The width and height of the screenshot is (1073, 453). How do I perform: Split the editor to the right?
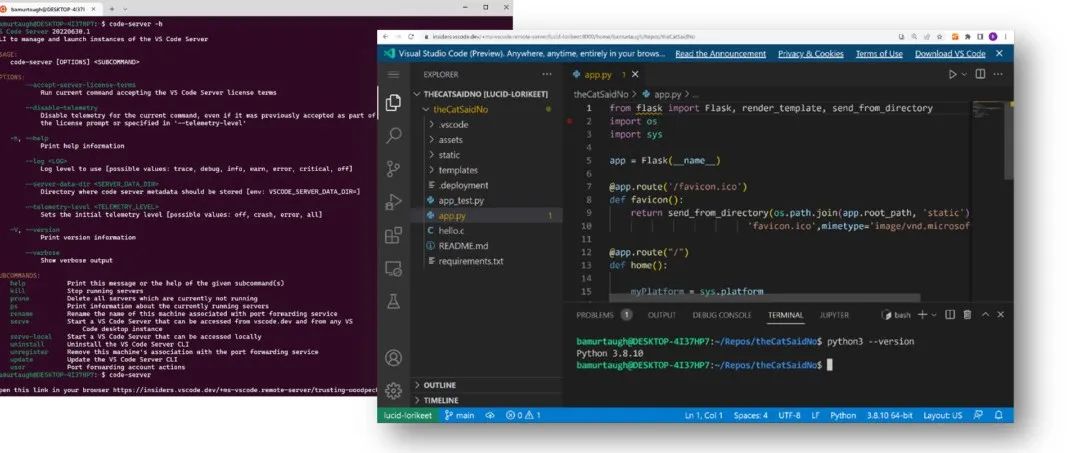click(981, 74)
